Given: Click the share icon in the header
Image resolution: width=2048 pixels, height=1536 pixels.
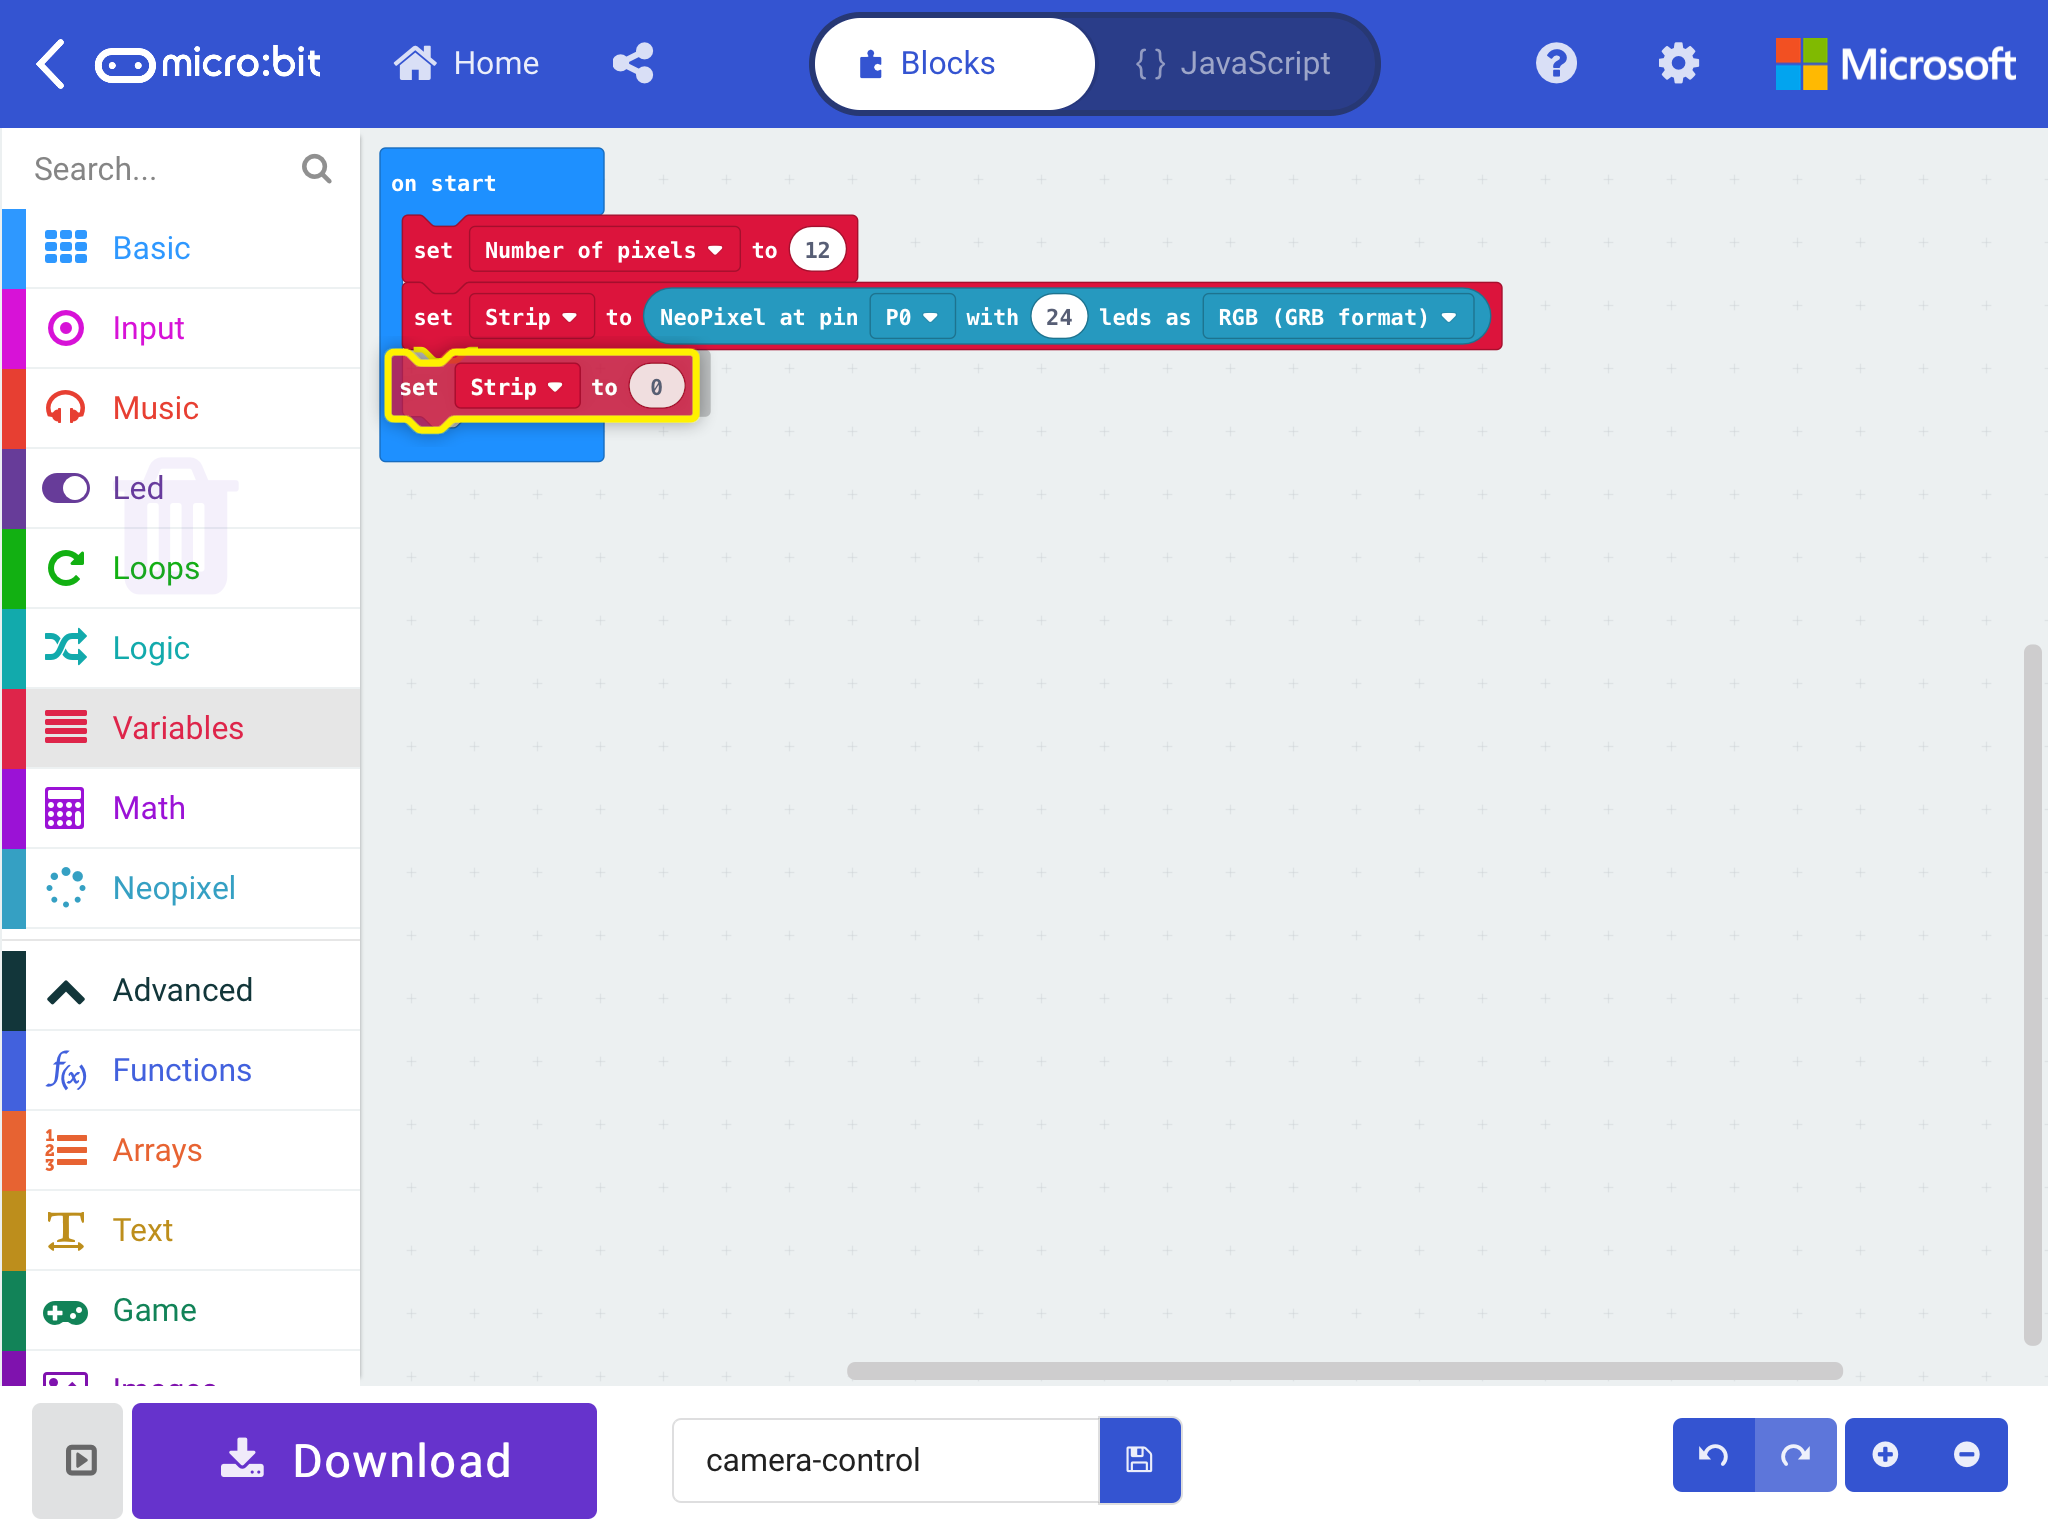Looking at the screenshot, I should [632, 63].
